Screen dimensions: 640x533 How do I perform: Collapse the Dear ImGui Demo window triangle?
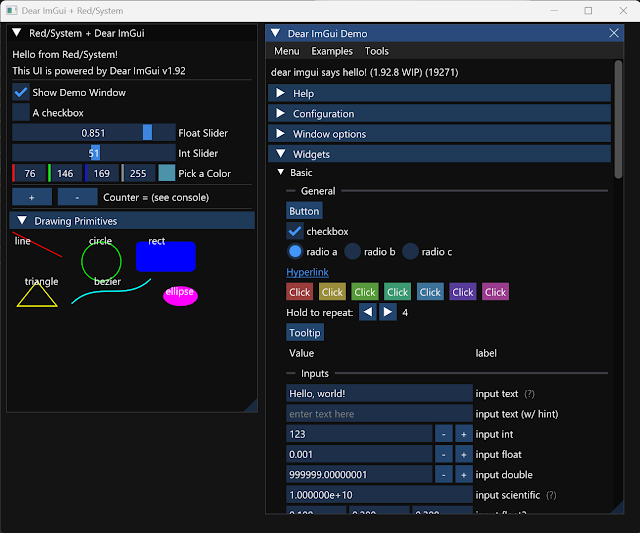[x=276, y=33]
